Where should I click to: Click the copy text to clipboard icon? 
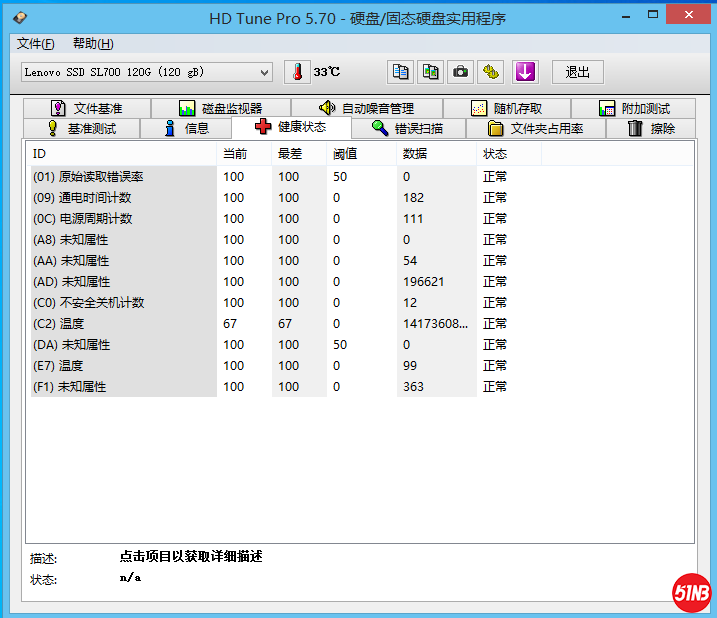click(400, 72)
